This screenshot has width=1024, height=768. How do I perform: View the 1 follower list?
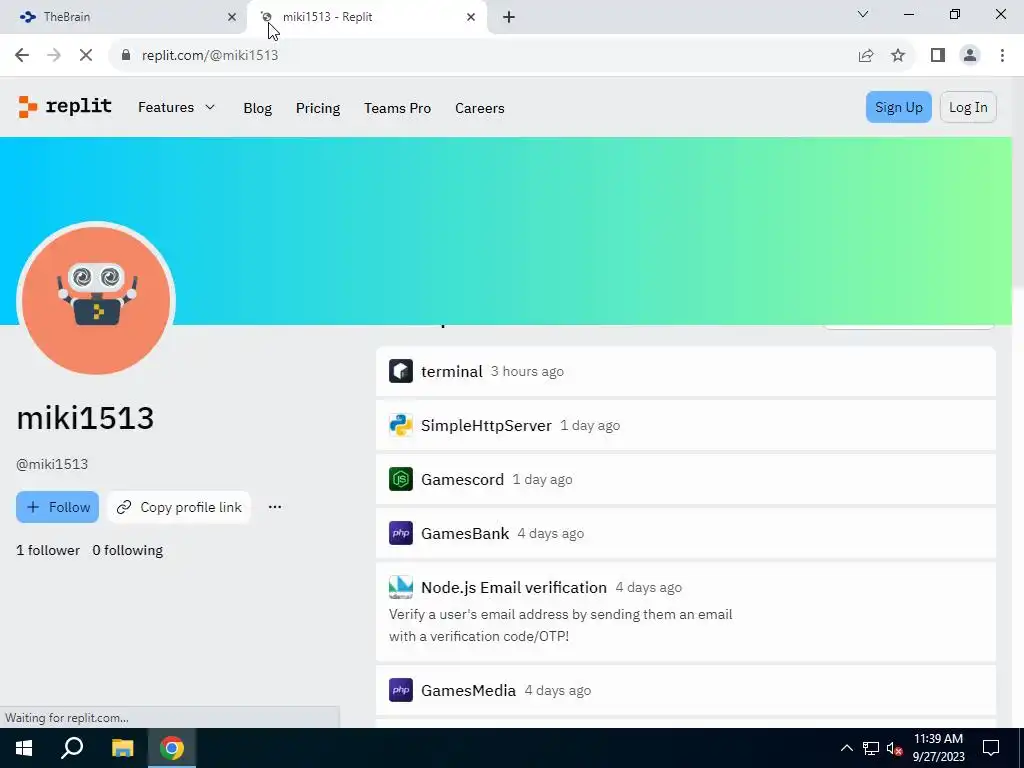pyautogui.click(x=48, y=550)
